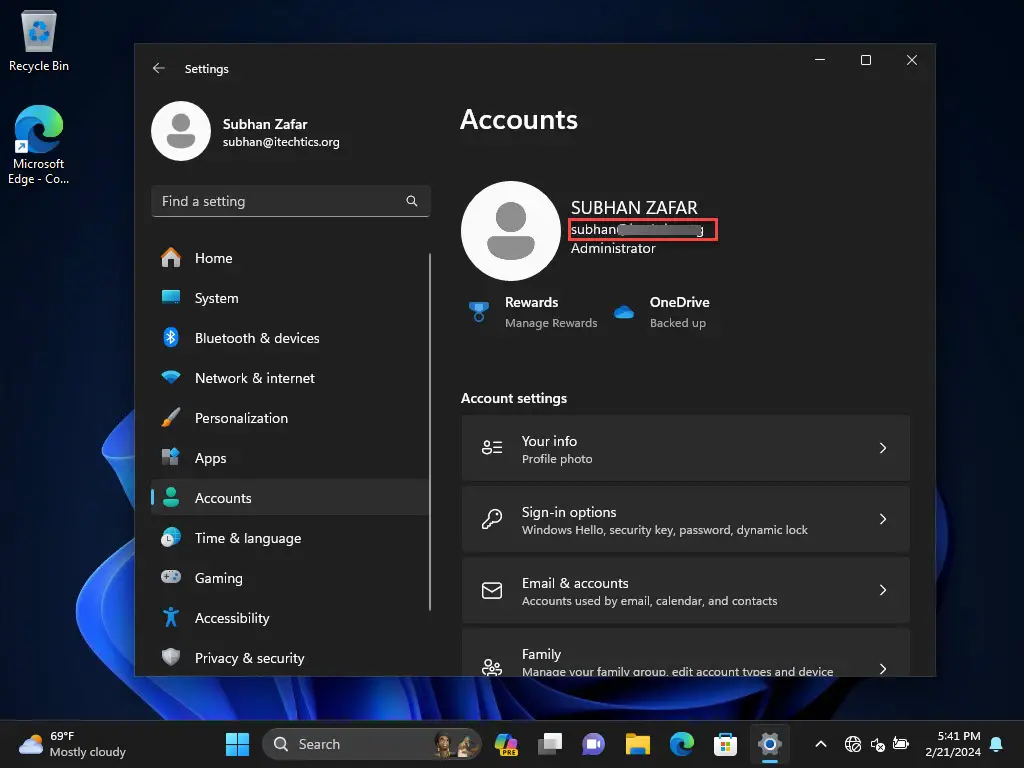This screenshot has width=1024, height=768.
Task: Expand the Sign-in options row chevron
Action: click(x=883, y=519)
